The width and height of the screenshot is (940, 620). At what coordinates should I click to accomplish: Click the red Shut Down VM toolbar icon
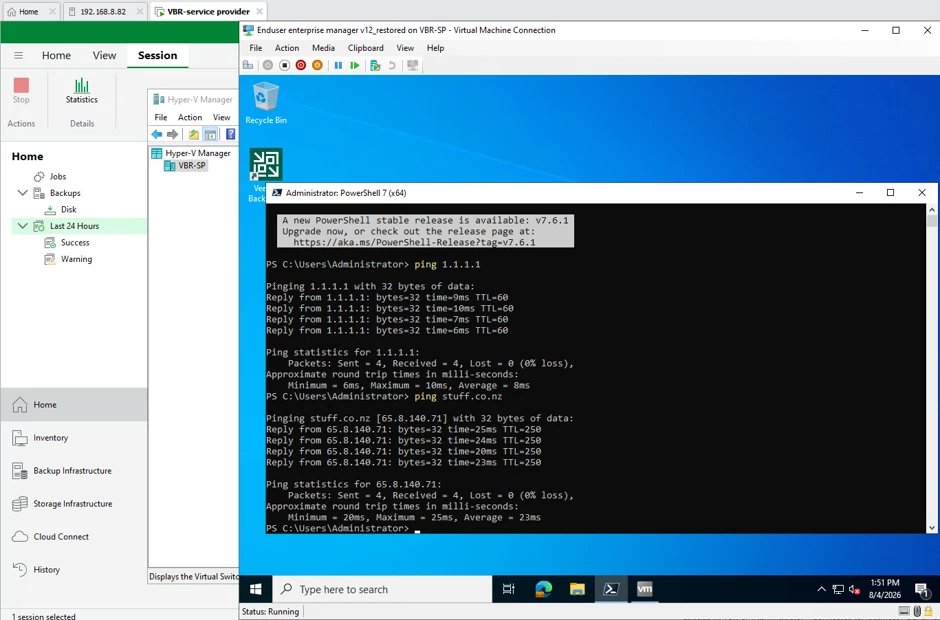click(301, 65)
